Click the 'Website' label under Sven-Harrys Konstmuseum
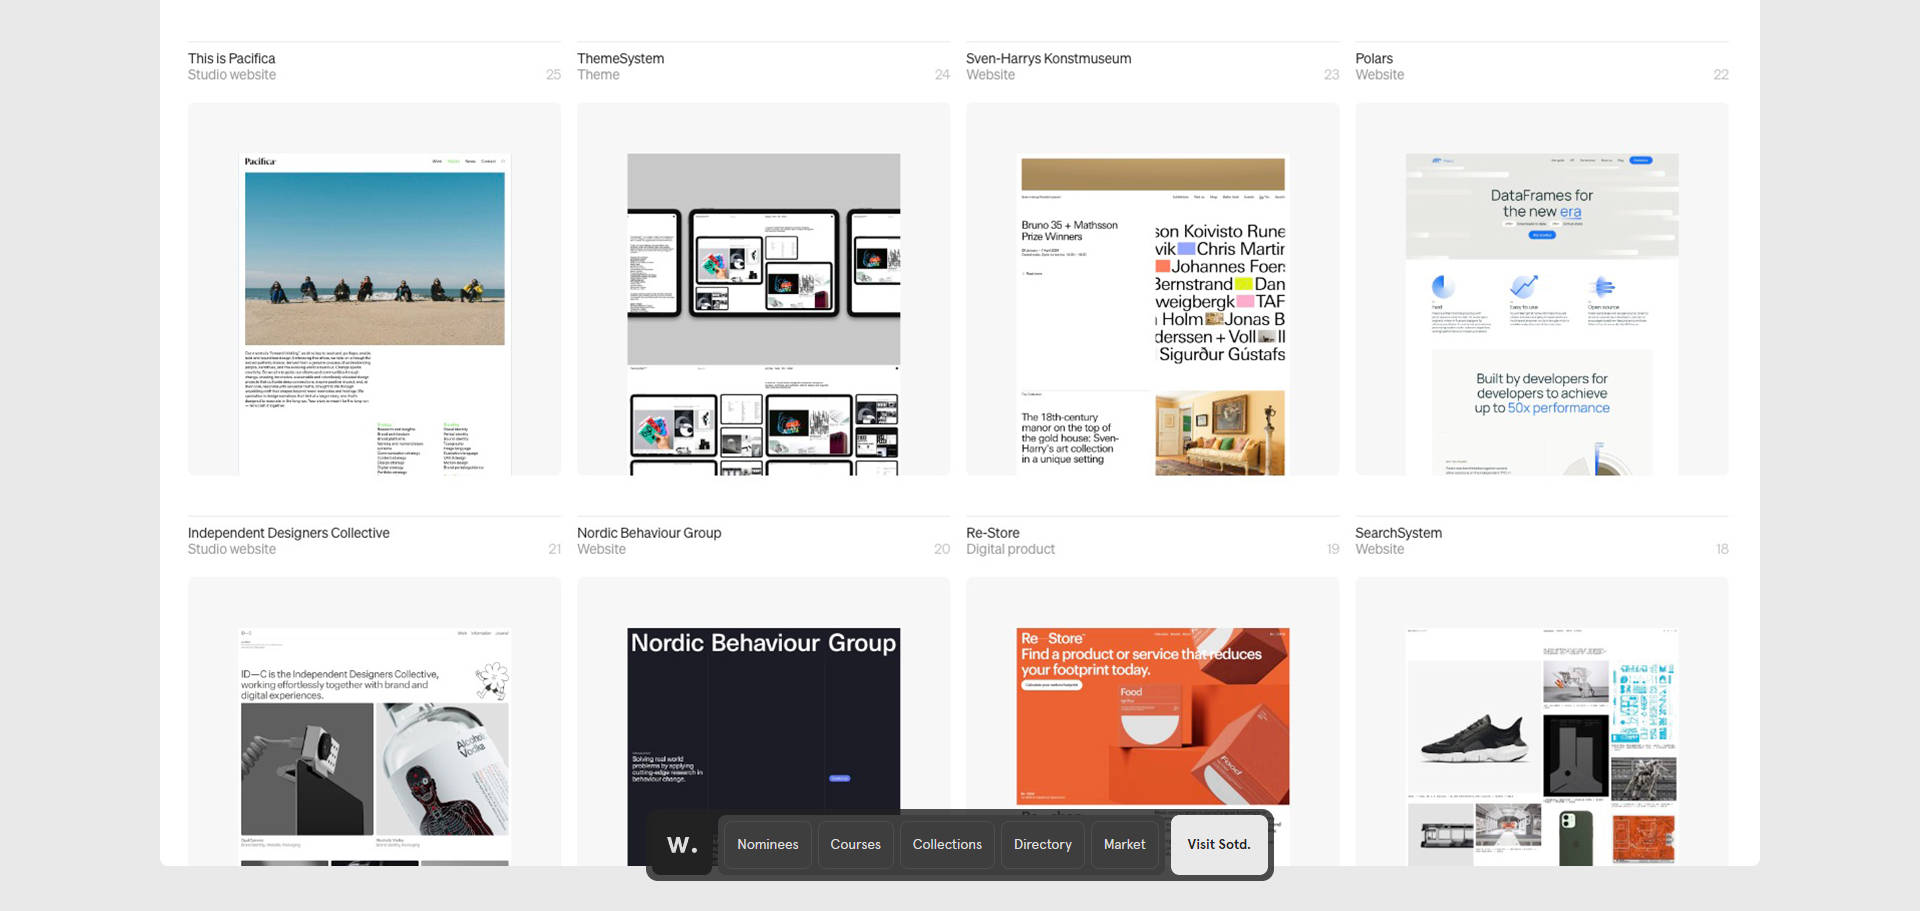This screenshot has height=911, width=1920. coord(991,75)
